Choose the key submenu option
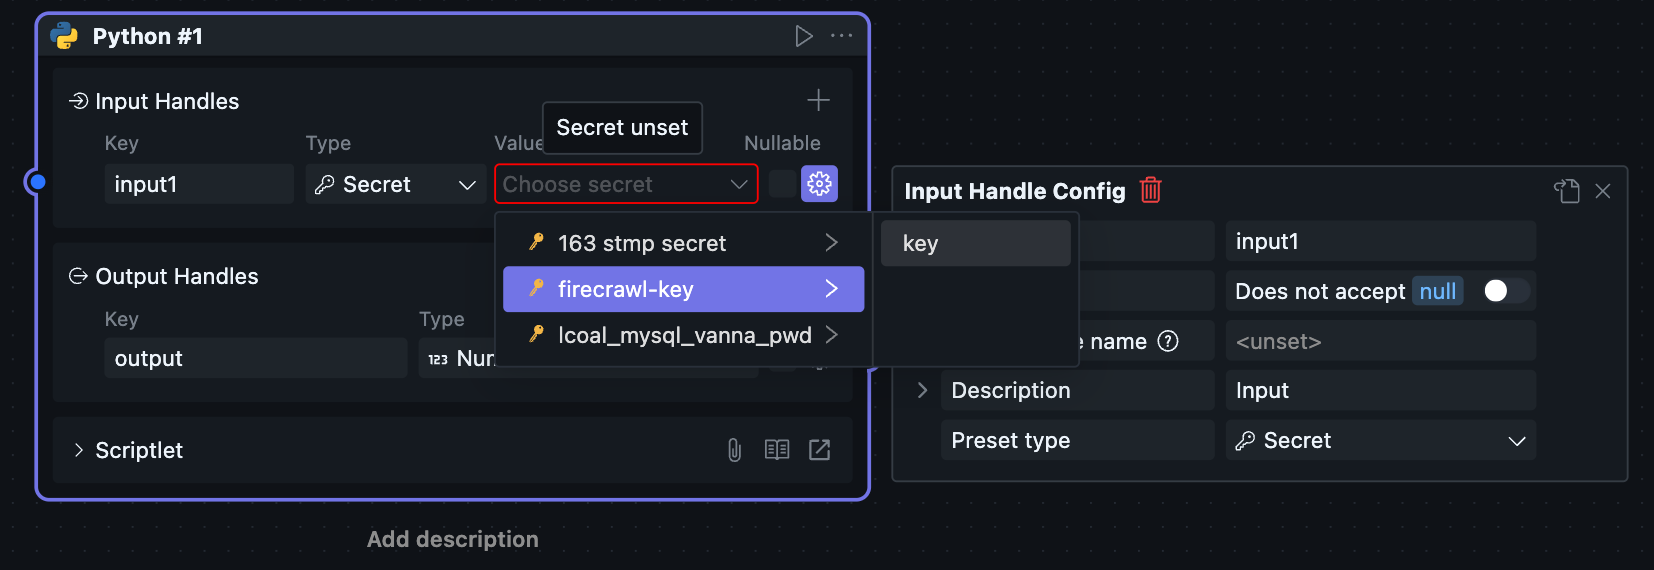 tap(975, 244)
